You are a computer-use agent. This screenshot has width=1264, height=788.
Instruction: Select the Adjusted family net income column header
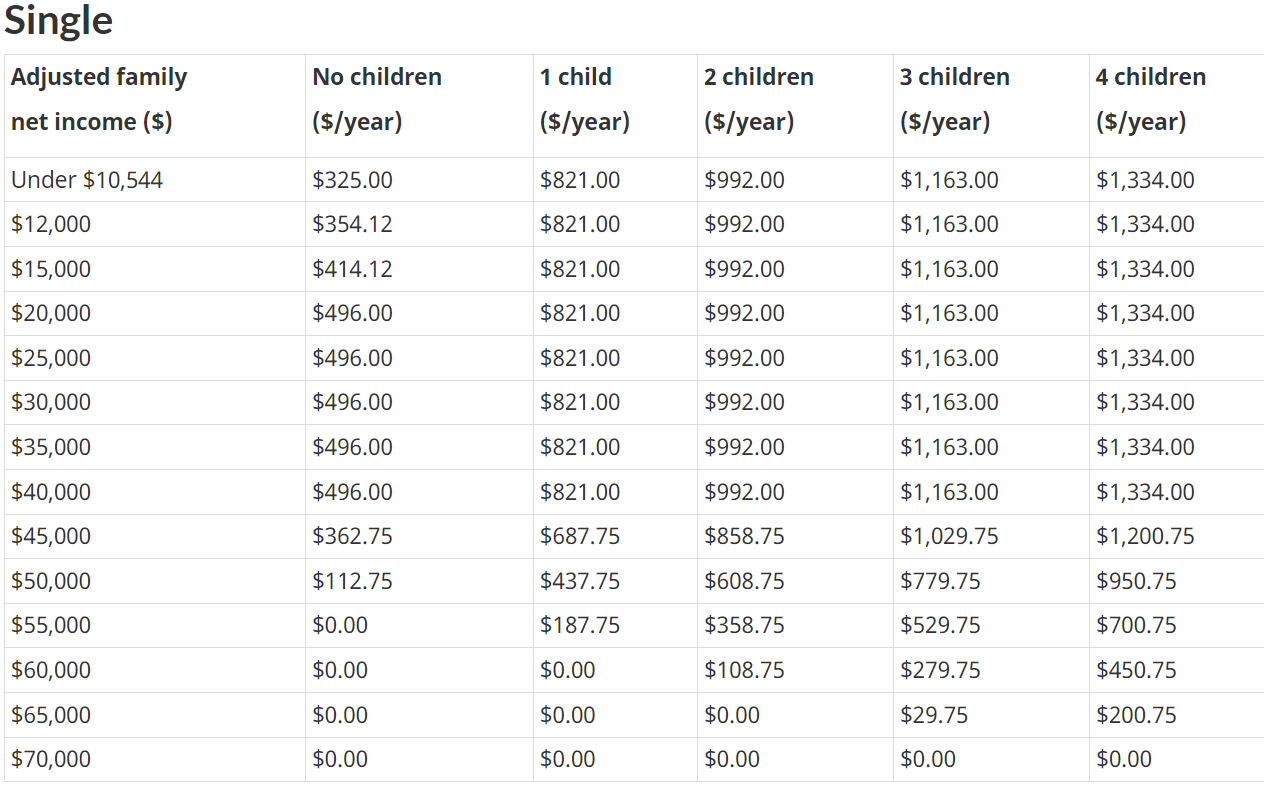click(99, 99)
